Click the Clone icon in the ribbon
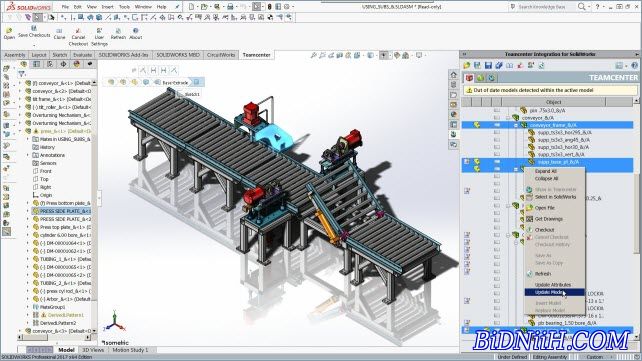642x361 pixels. 59,31
